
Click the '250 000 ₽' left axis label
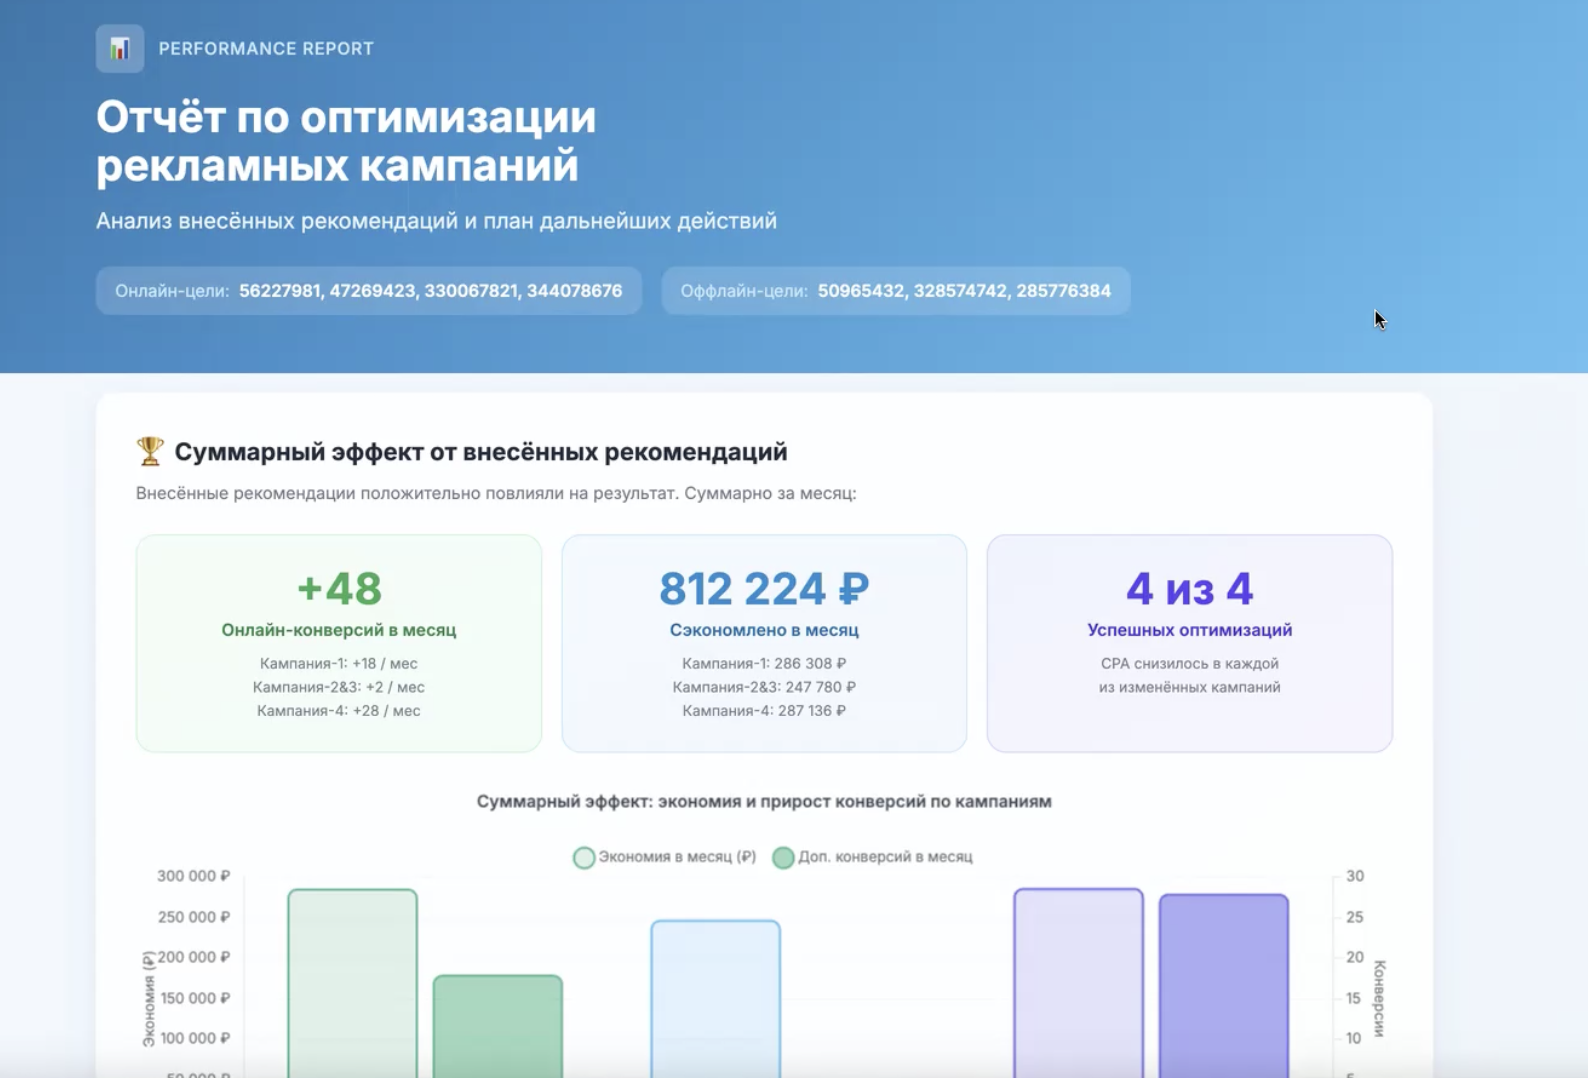coord(194,917)
